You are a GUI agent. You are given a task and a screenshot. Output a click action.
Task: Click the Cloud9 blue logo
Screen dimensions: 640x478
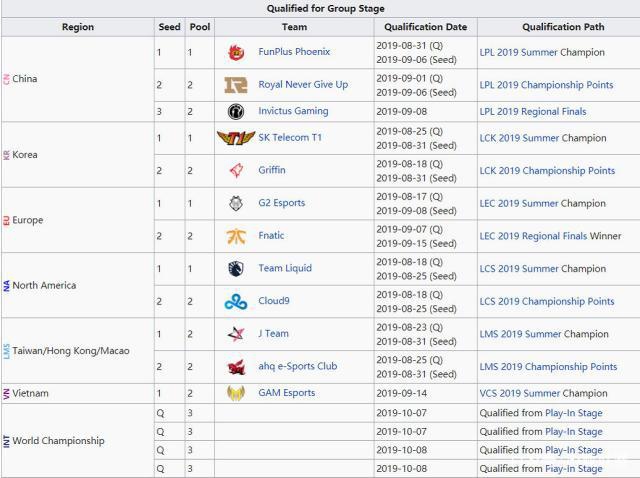[236, 302]
